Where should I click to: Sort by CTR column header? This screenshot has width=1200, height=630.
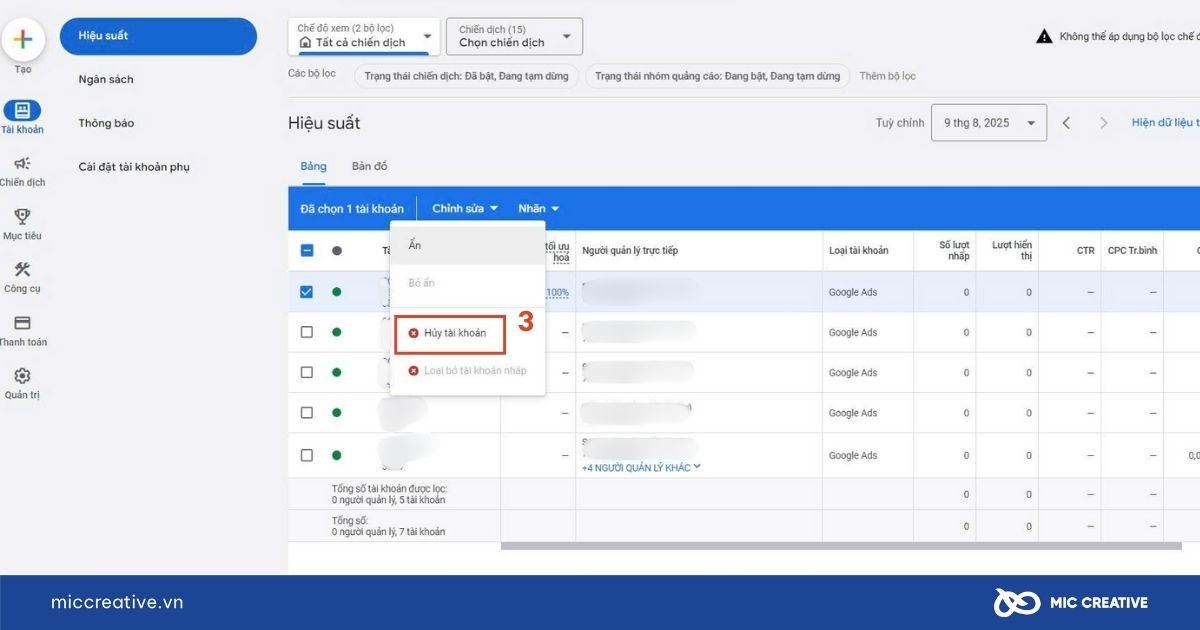pos(1085,251)
